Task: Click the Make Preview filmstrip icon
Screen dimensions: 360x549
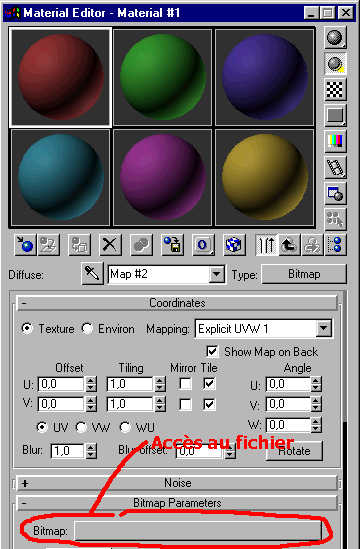Action: tap(335, 167)
